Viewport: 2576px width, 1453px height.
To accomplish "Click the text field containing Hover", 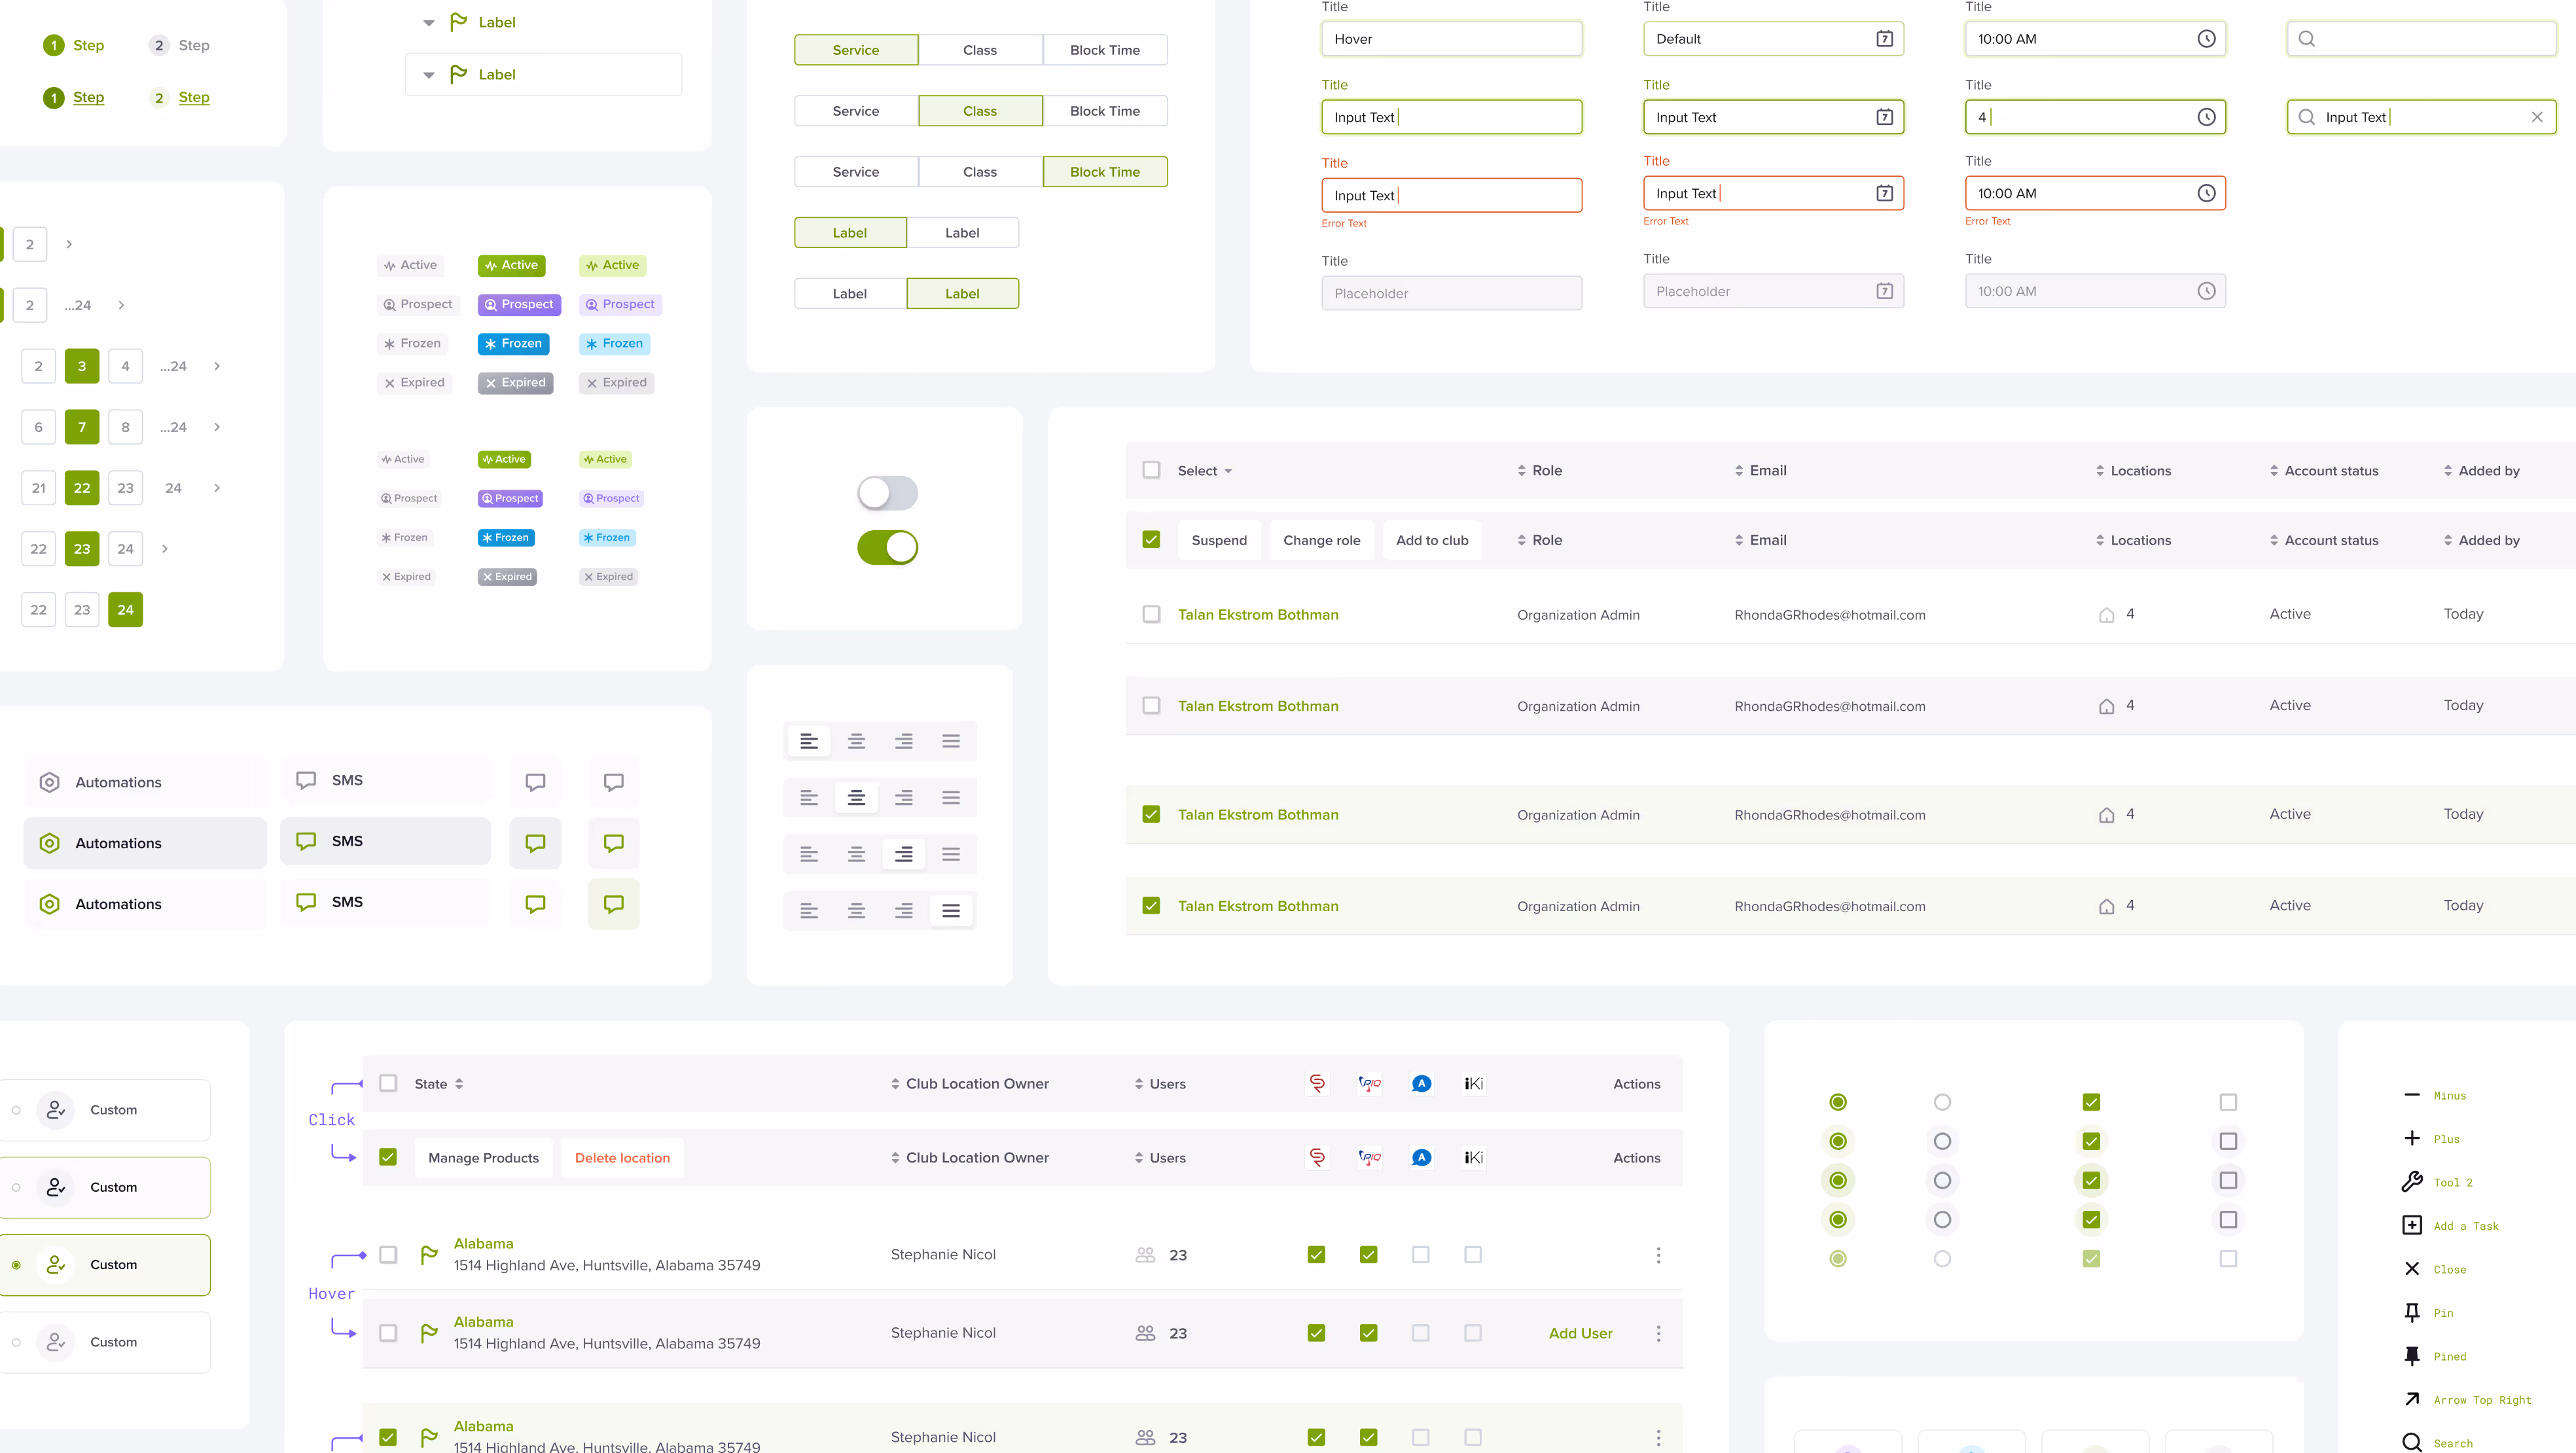I will pyautogui.click(x=1451, y=39).
